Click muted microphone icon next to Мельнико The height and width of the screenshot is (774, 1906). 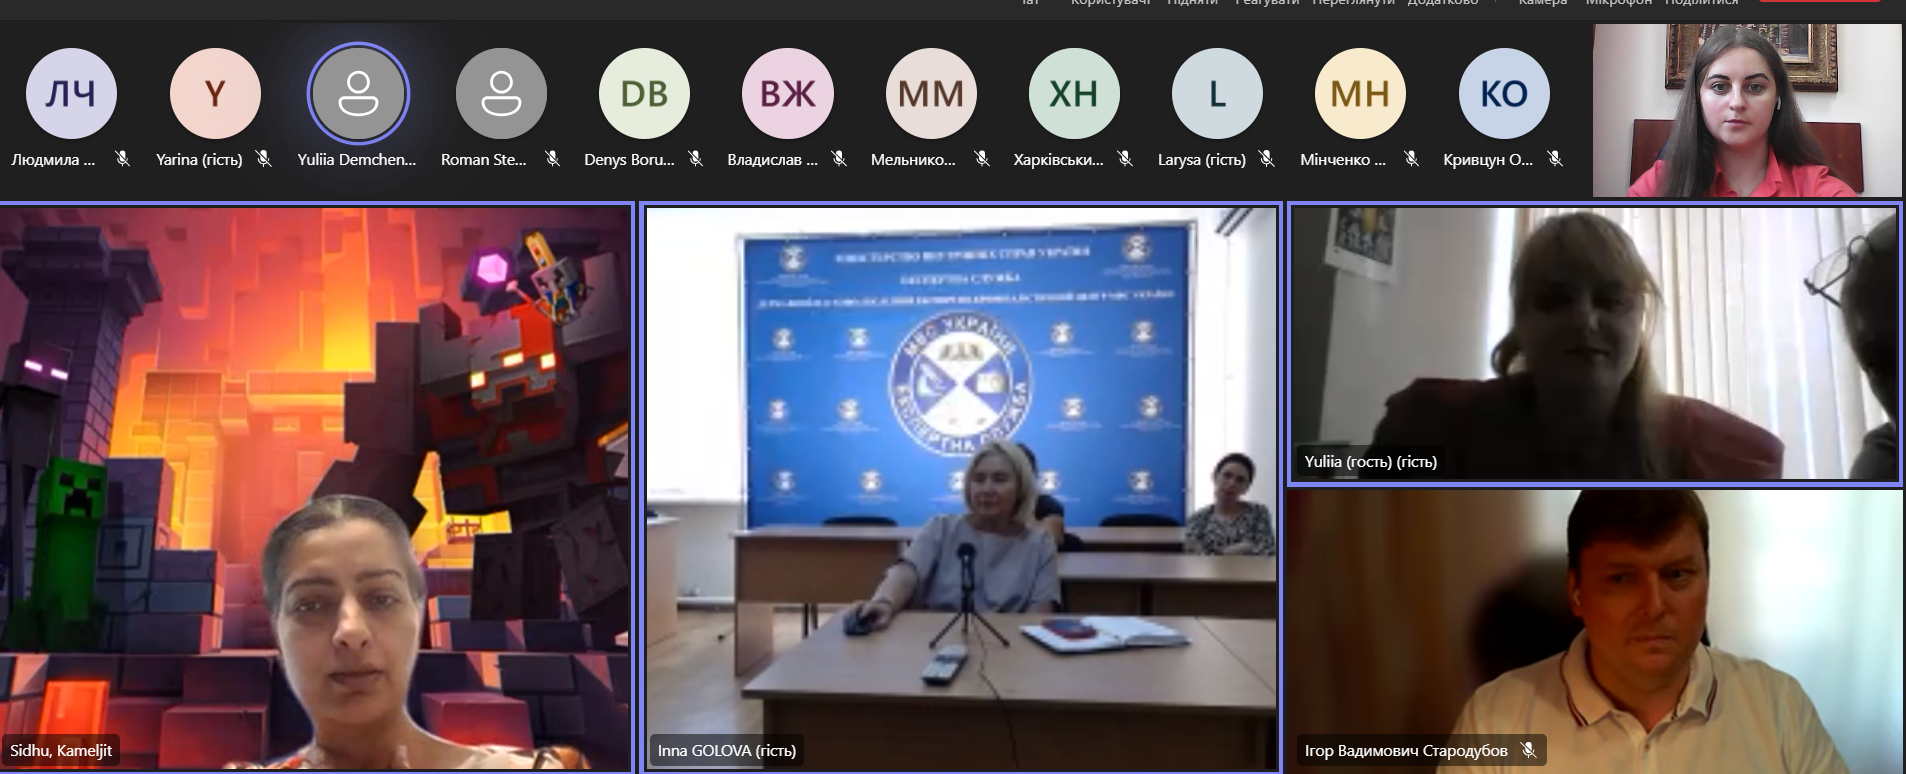pos(982,159)
